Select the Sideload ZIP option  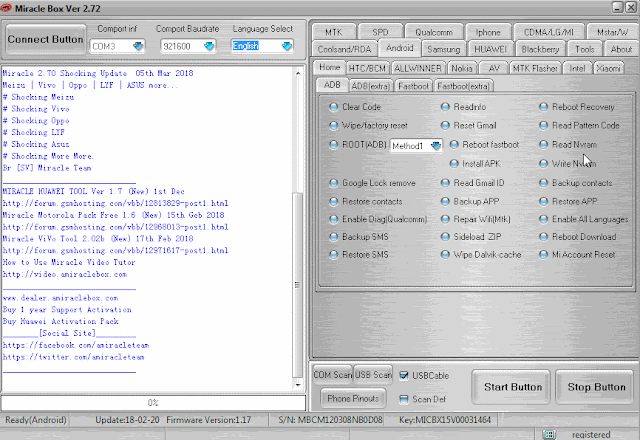coord(445,237)
